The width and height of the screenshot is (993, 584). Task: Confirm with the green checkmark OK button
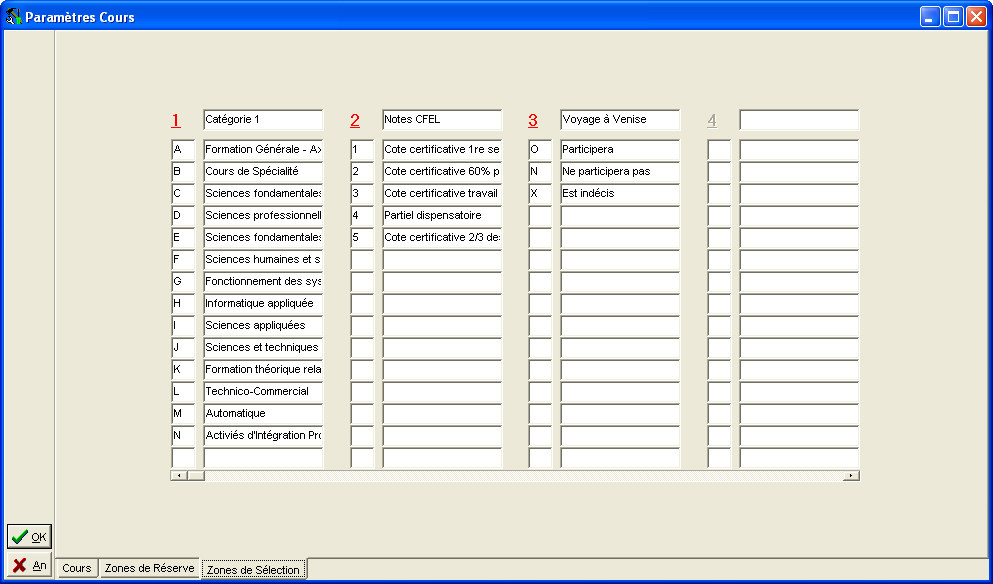click(x=29, y=537)
